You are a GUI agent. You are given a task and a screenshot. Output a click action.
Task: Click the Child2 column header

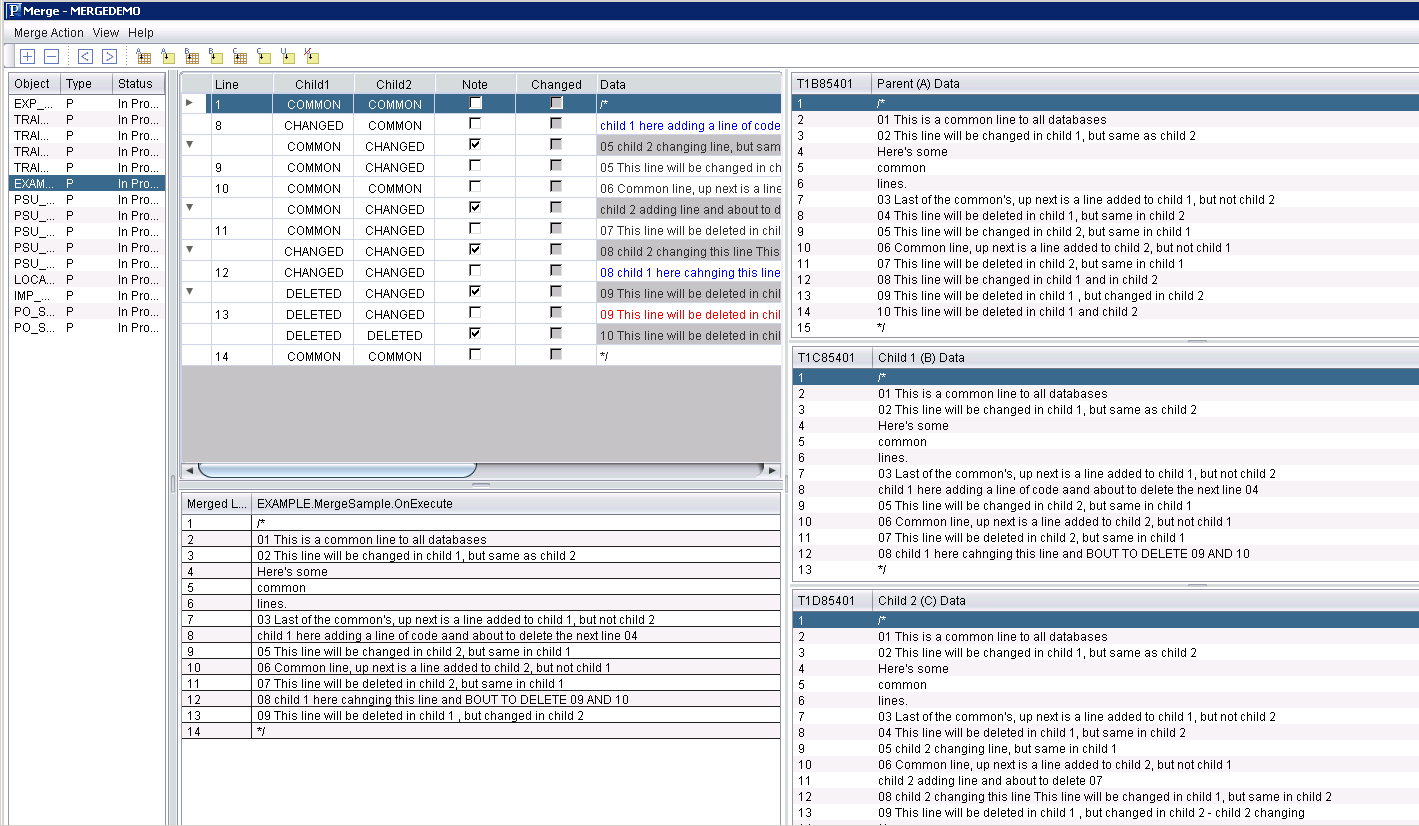[x=394, y=85]
